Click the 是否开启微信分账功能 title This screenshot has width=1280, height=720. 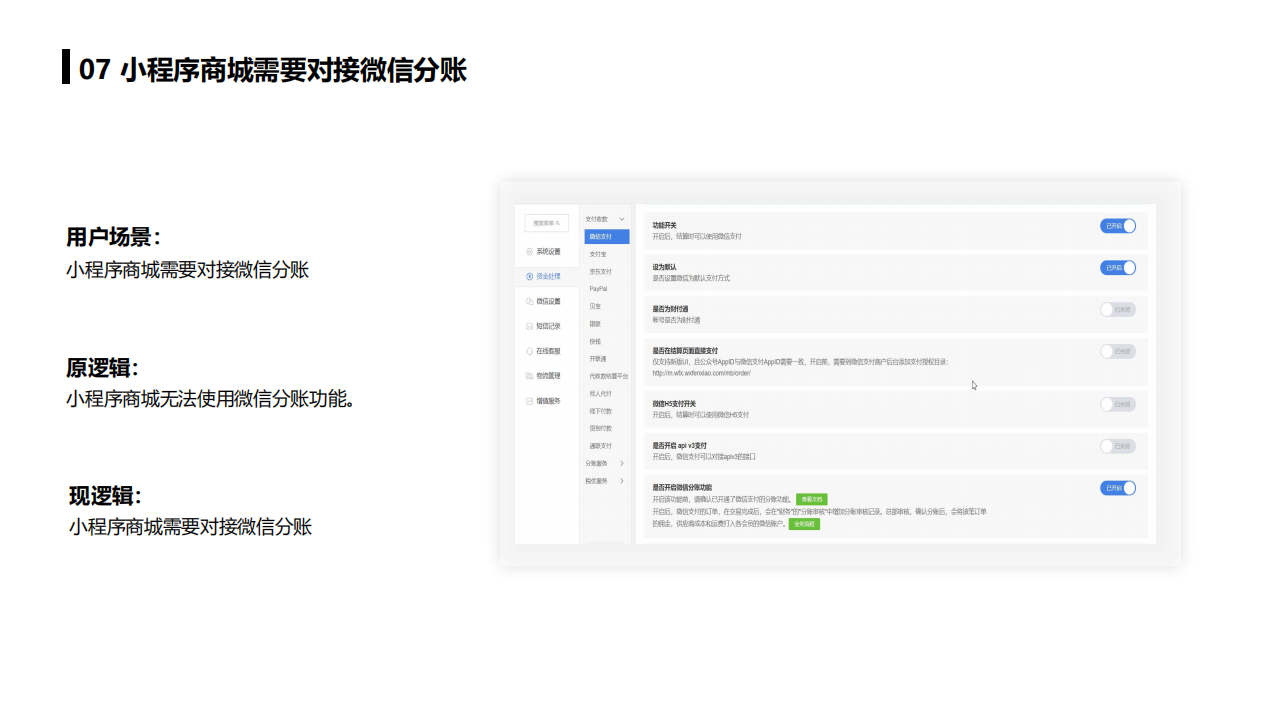coord(682,487)
